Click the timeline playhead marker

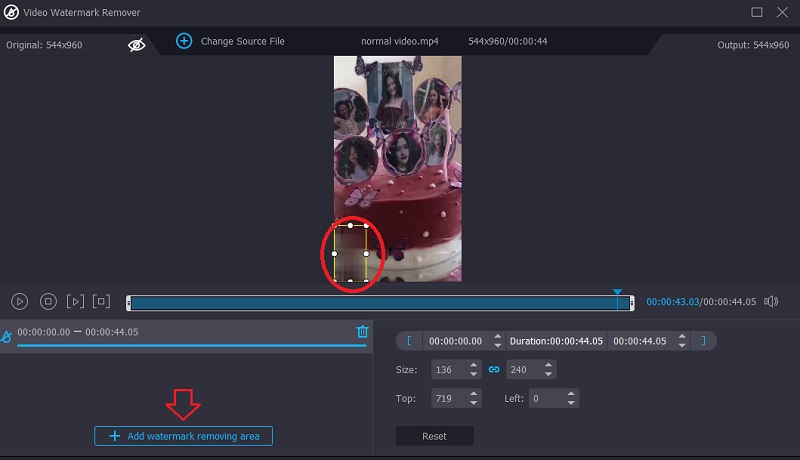(x=617, y=293)
